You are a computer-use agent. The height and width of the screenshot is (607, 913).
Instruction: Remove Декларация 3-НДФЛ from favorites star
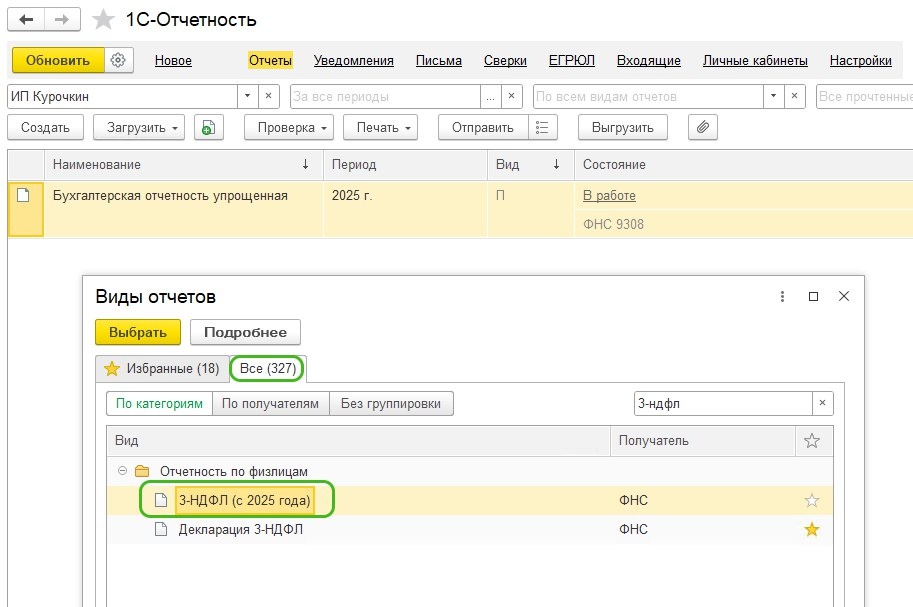click(812, 530)
